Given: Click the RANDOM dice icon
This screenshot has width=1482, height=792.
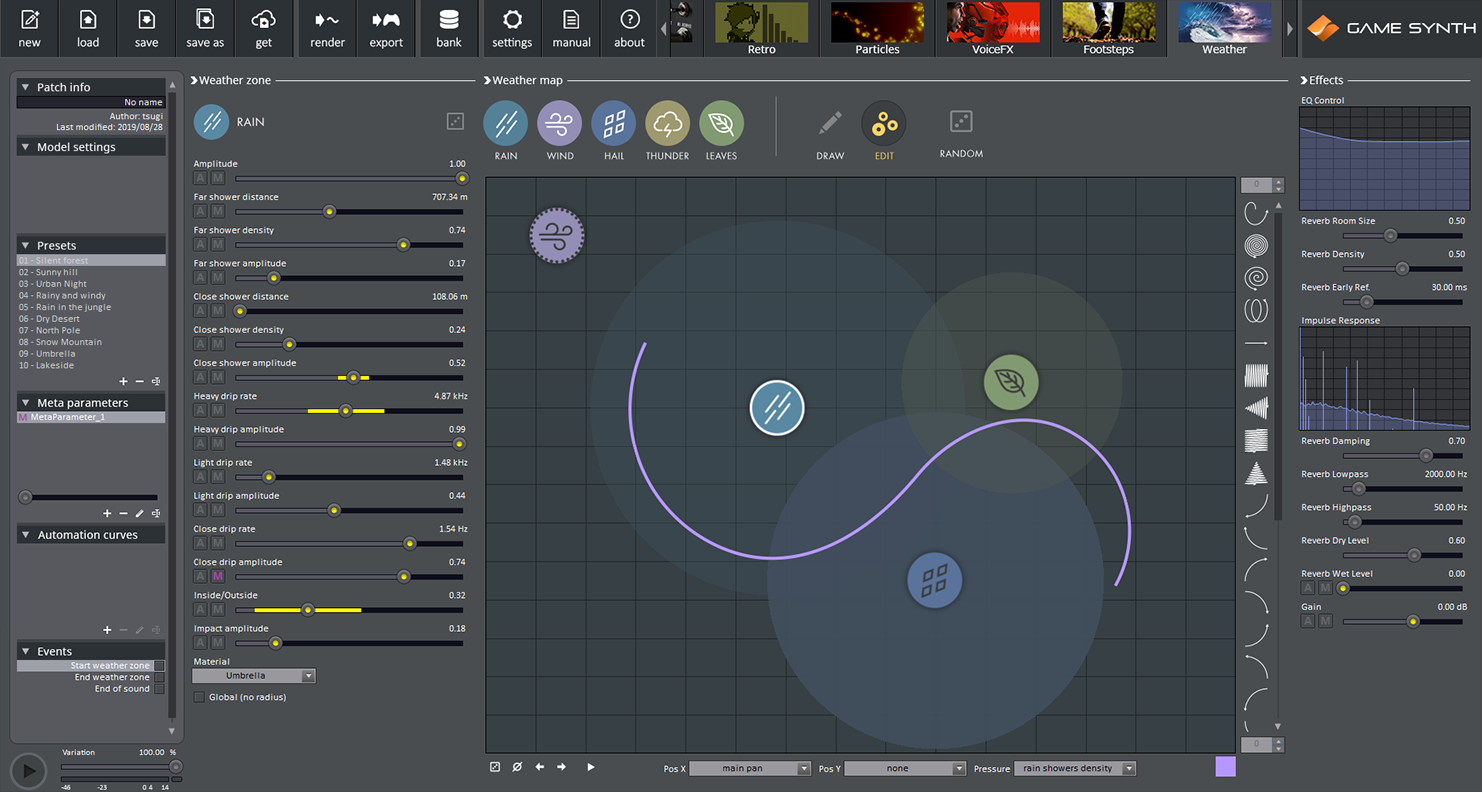Looking at the screenshot, I should [x=961, y=121].
